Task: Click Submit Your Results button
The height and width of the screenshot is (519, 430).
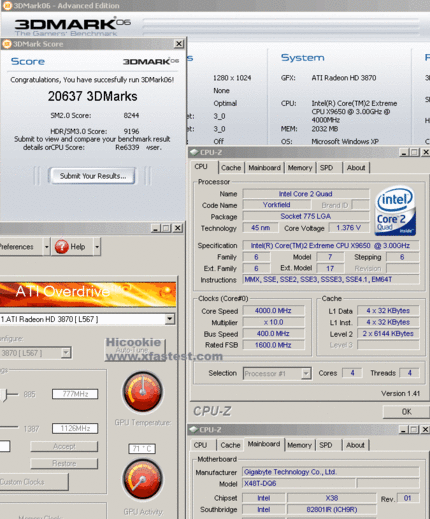Action: [x=93, y=176]
